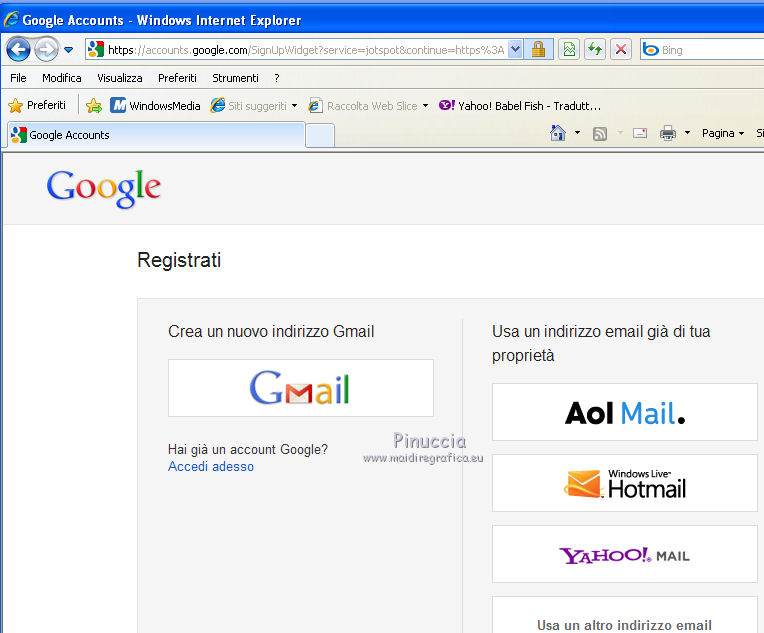
Task: Click the Compatibility View broken-page icon
Action: 569,49
